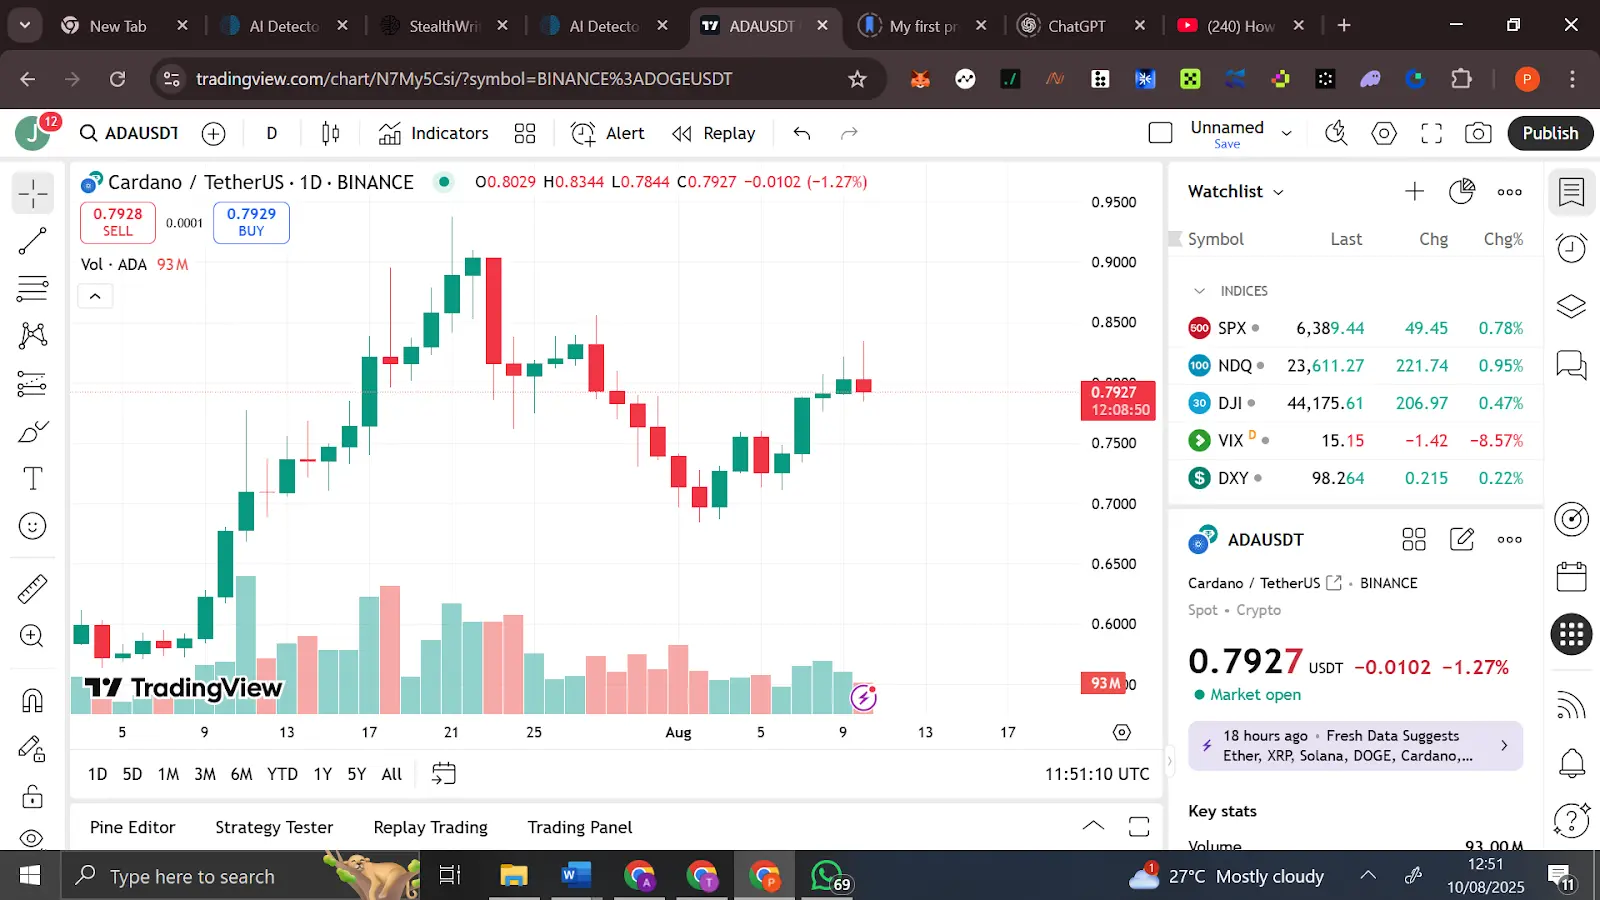Toggle hide all drawings eye icon
Viewport: 1600px width, 900px height.
point(33,838)
